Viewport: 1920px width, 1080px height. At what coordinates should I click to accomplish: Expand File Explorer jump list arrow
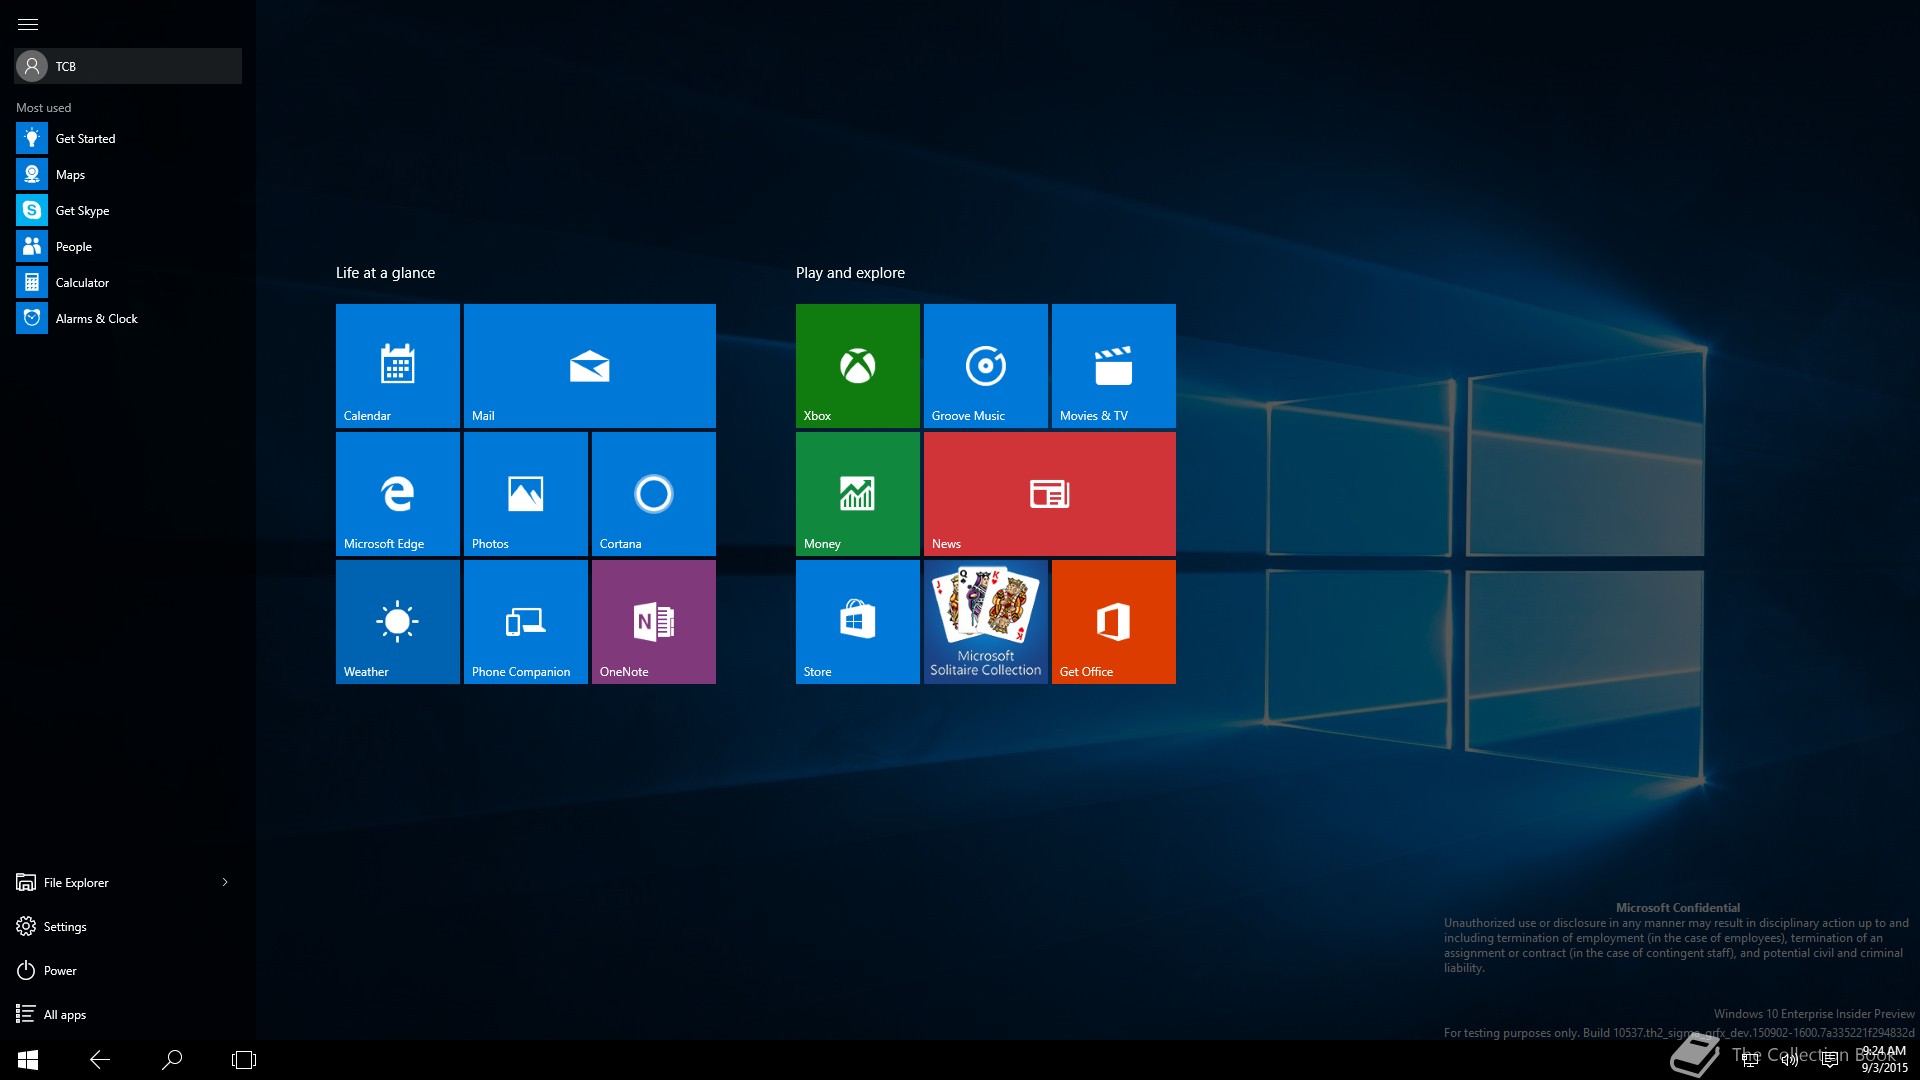[225, 882]
